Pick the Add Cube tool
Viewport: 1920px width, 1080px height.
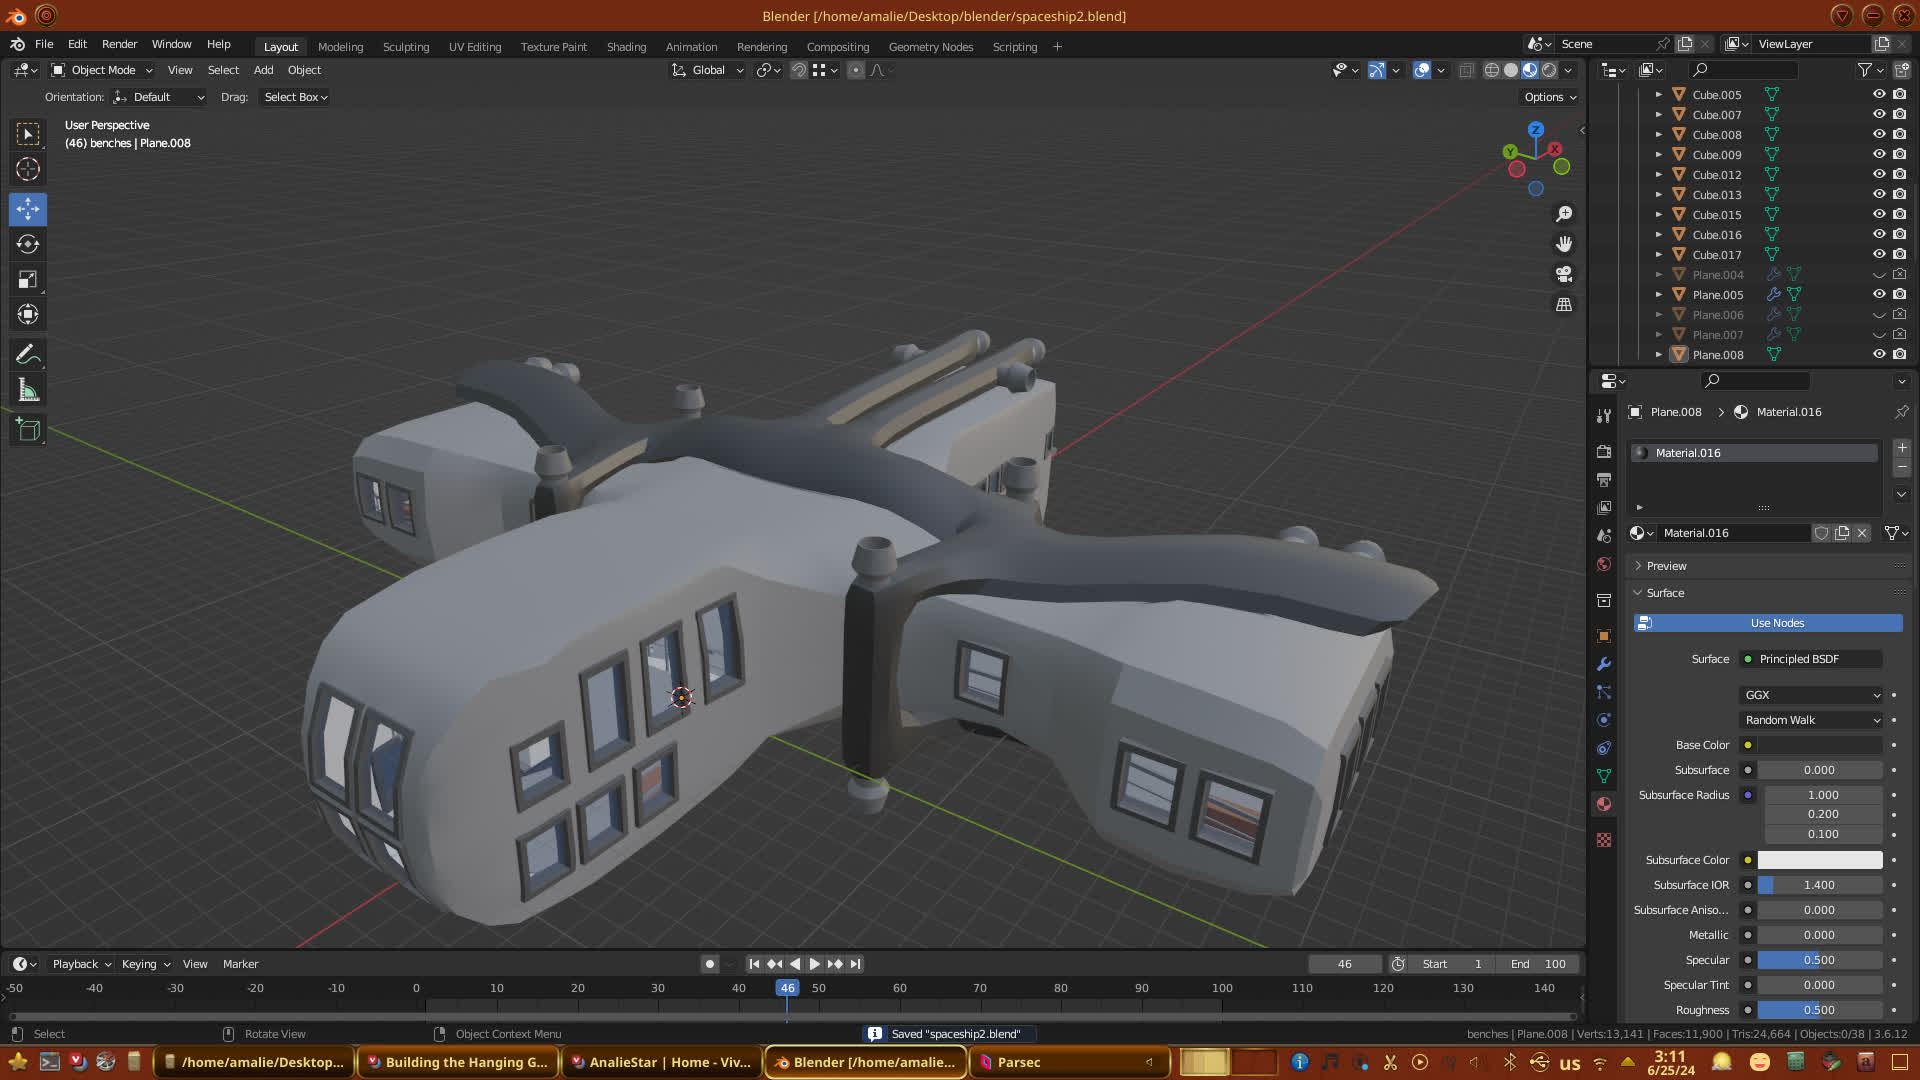pos(28,430)
